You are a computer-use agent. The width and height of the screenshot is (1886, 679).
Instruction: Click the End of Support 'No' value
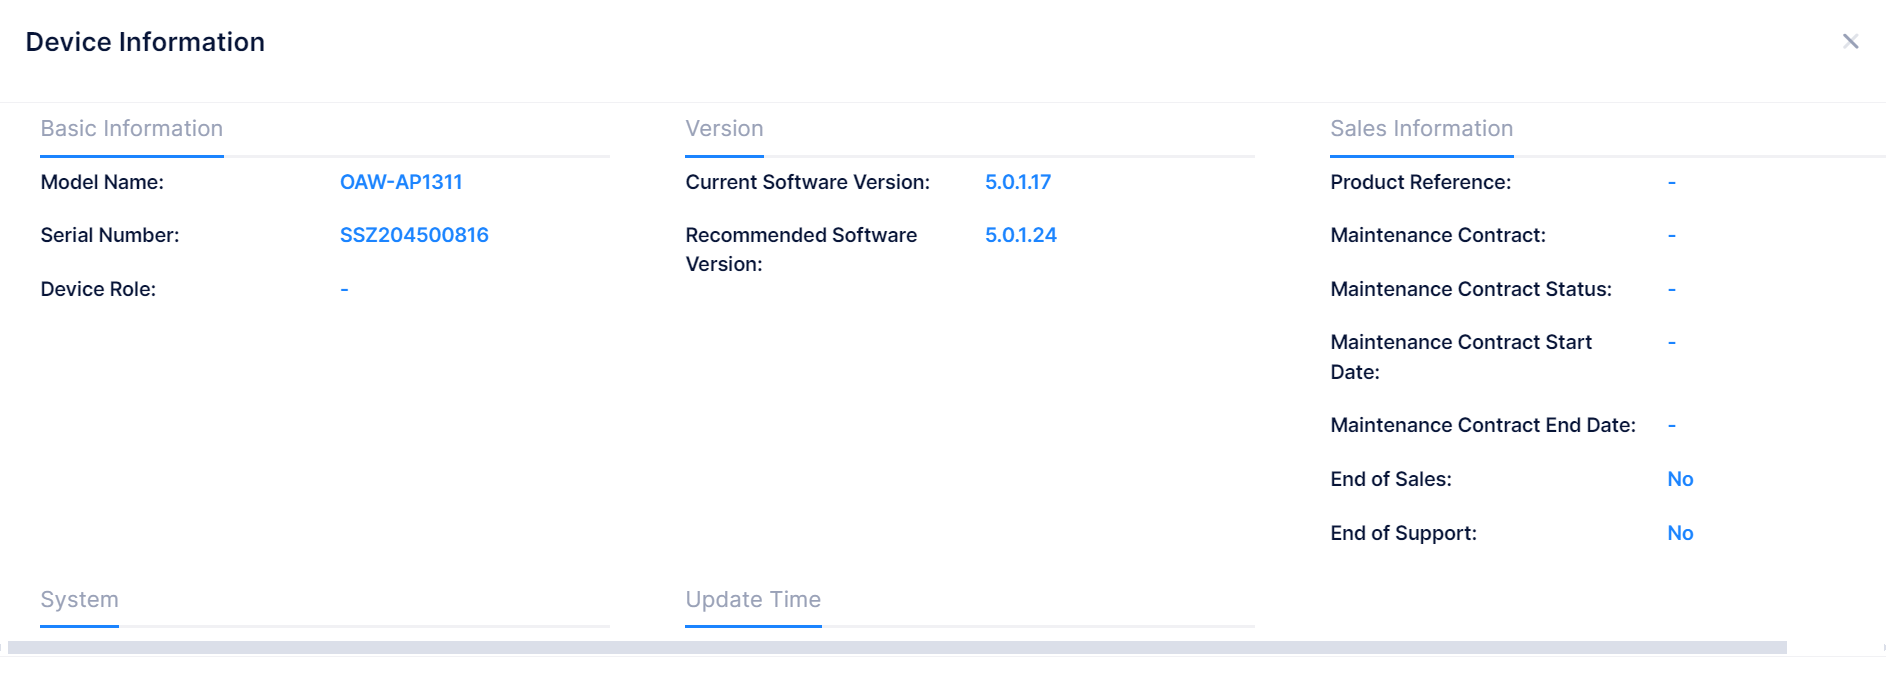click(1680, 533)
